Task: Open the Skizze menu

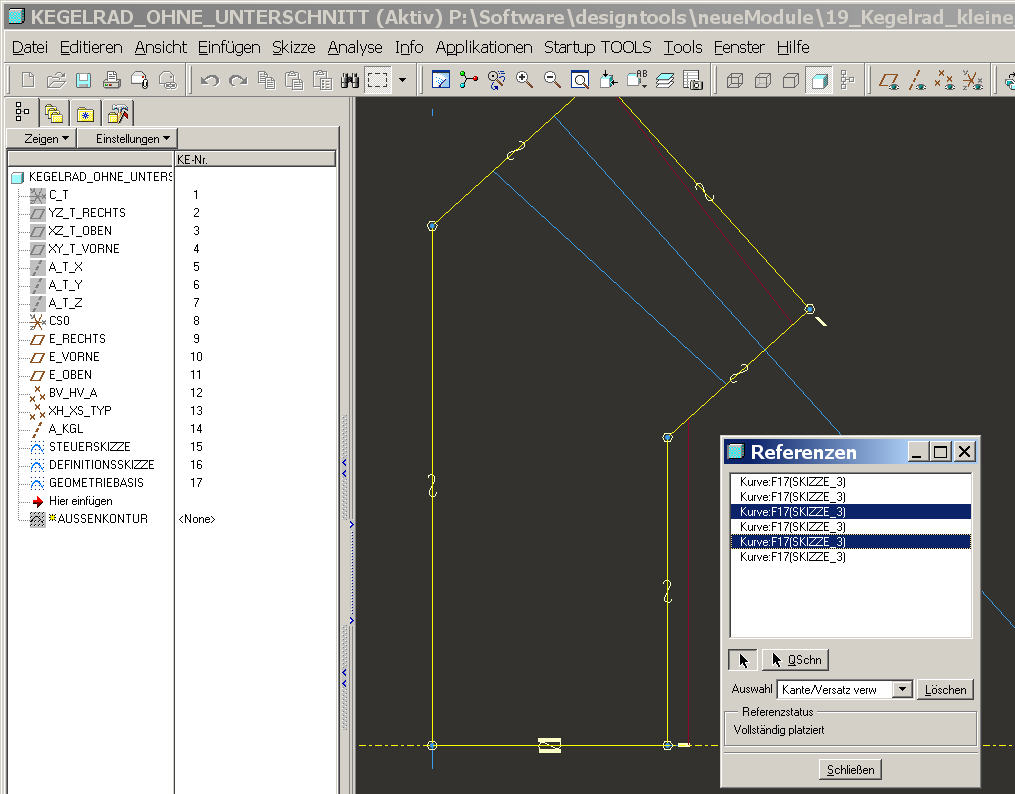Action: click(293, 47)
